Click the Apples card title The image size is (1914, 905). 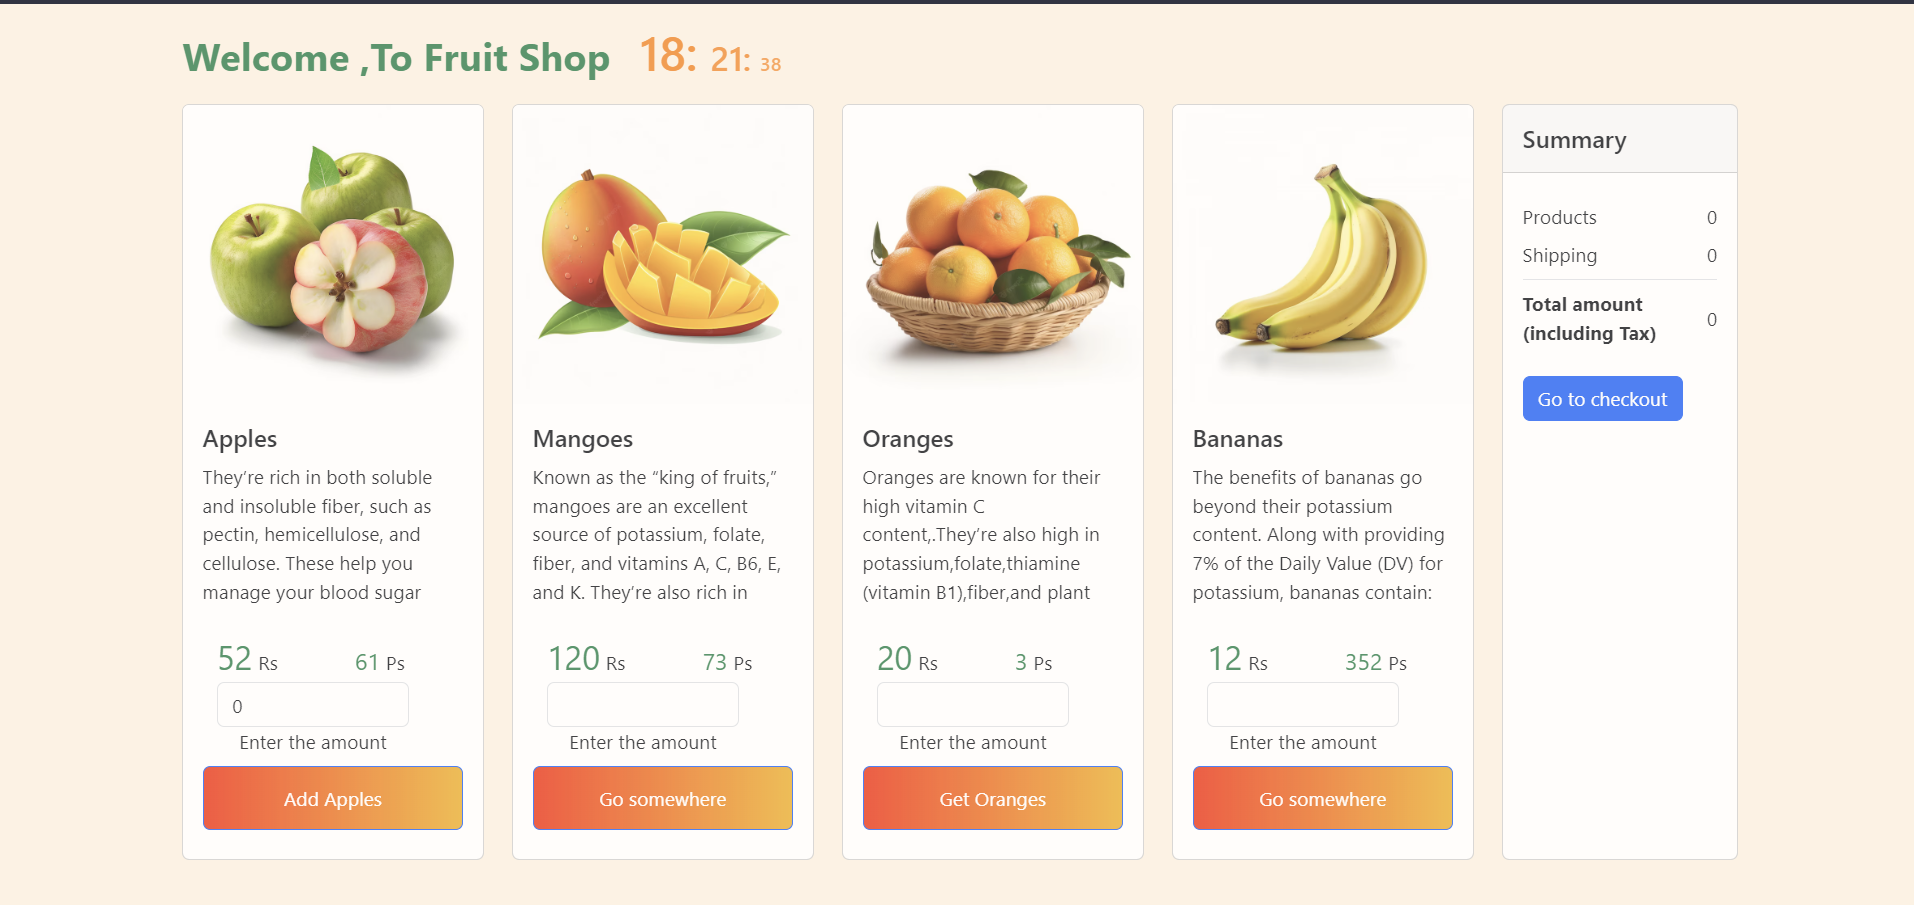click(240, 439)
